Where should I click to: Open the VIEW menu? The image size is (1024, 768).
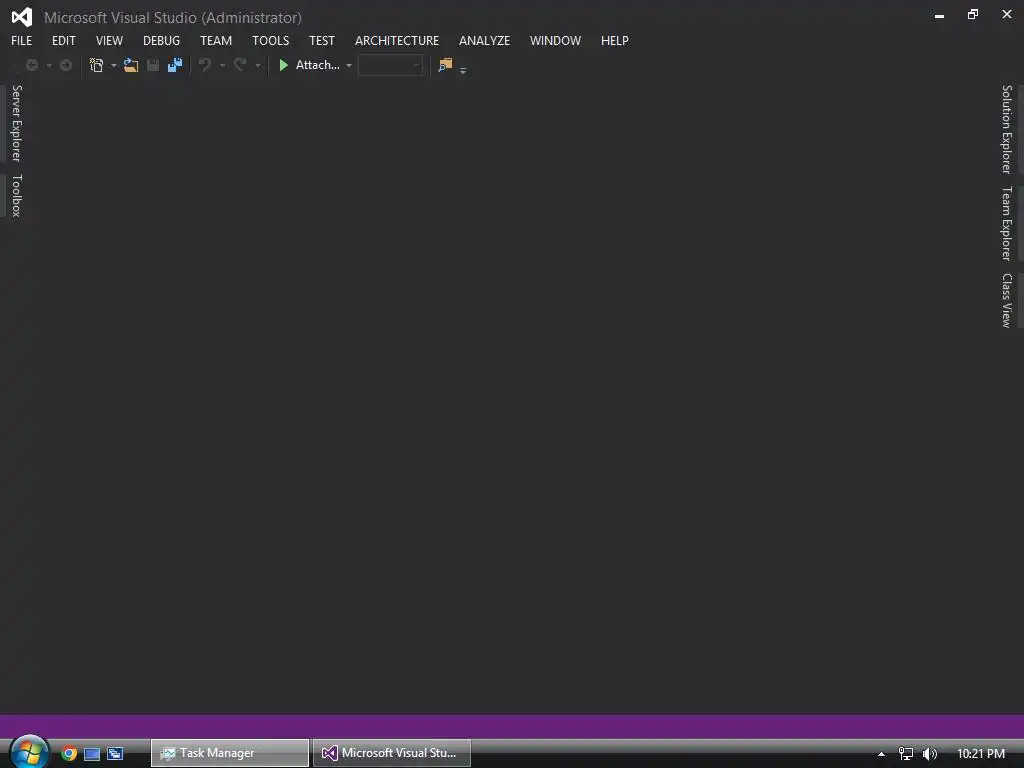pyautogui.click(x=109, y=40)
